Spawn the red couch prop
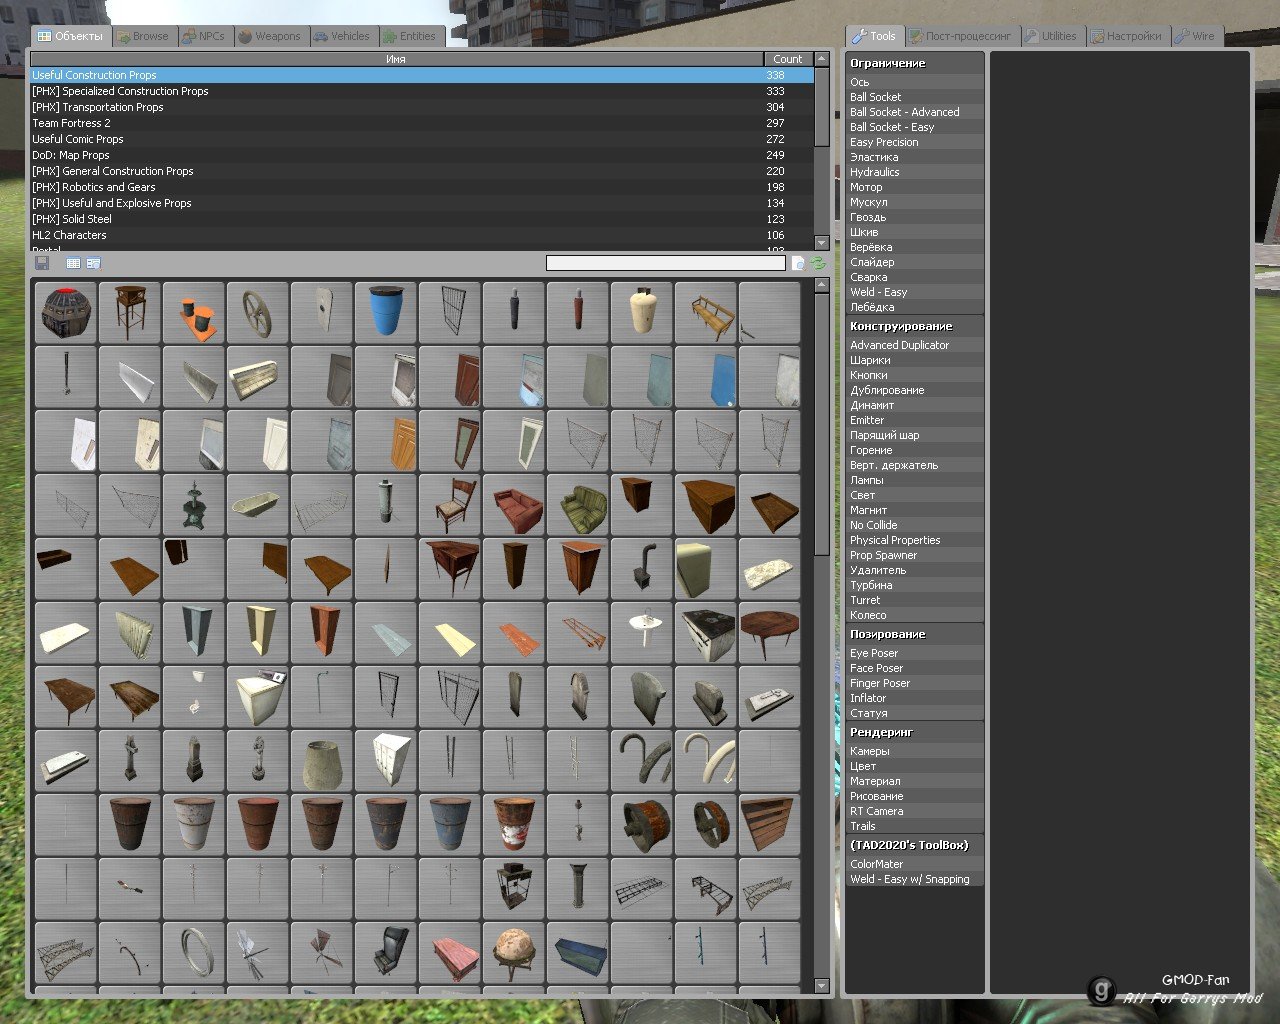1280x1024 pixels. coord(513,505)
